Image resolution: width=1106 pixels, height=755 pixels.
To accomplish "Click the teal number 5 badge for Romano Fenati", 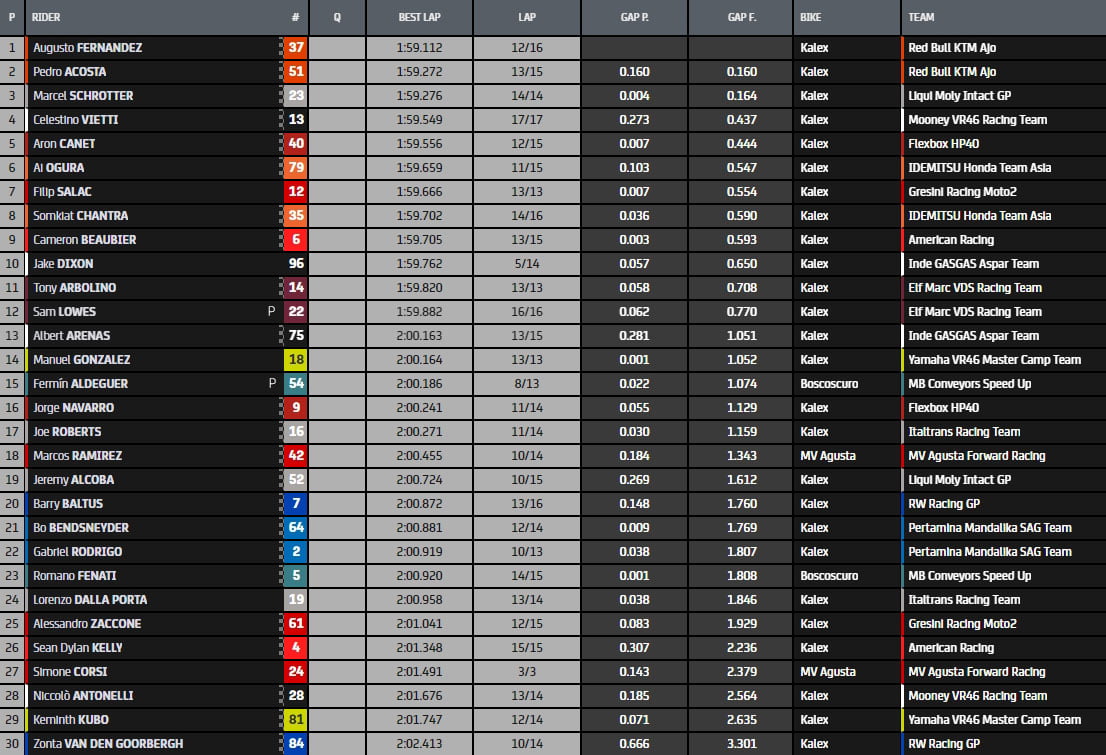I will (x=296, y=575).
